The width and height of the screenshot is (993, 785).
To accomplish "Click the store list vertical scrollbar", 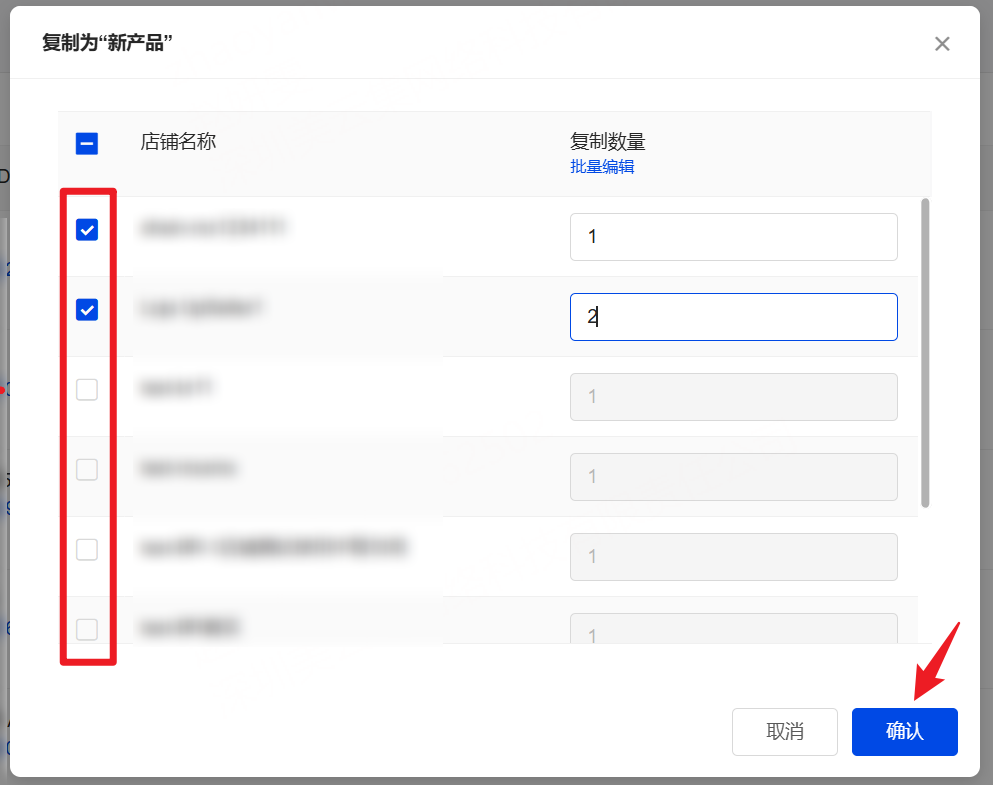I will 925,352.
